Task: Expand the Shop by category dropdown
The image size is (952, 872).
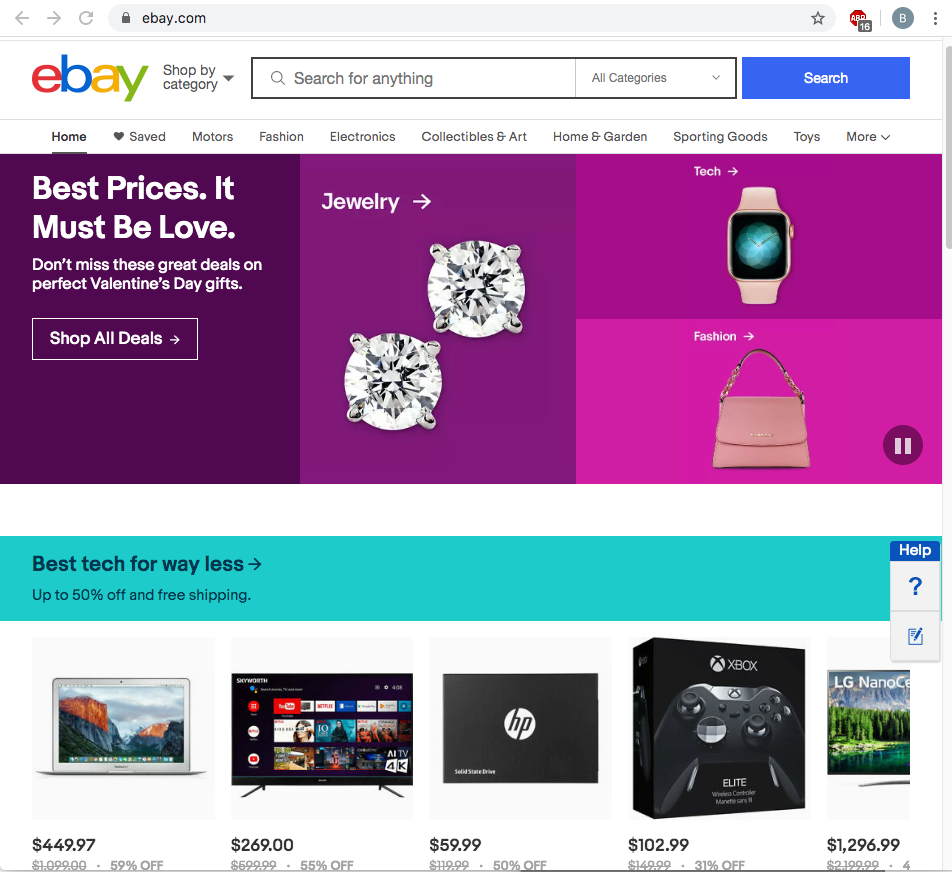Action: pyautogui.click(x=198, y=78)
